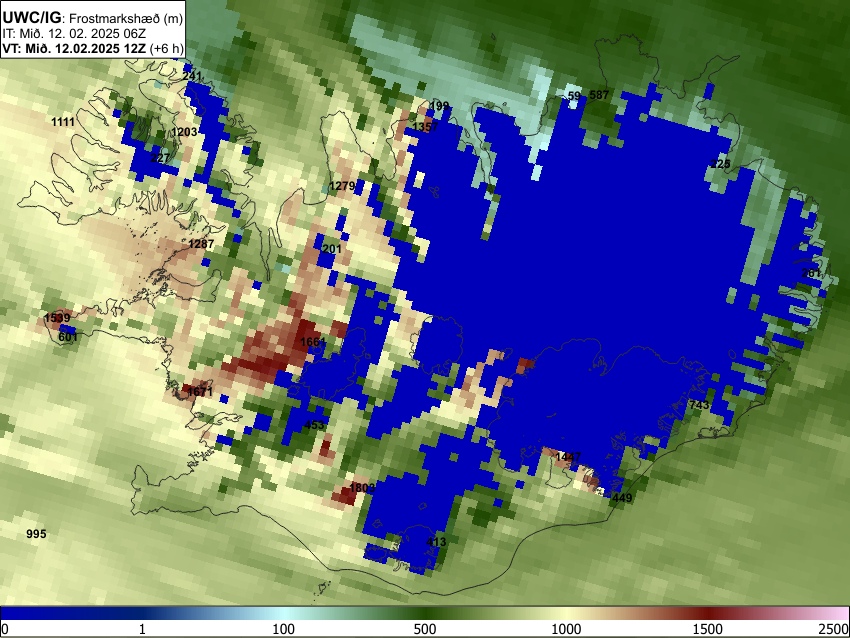Click the map value 601
The image size is (850, 638).
pyautogui.click(x=68, y=337)
